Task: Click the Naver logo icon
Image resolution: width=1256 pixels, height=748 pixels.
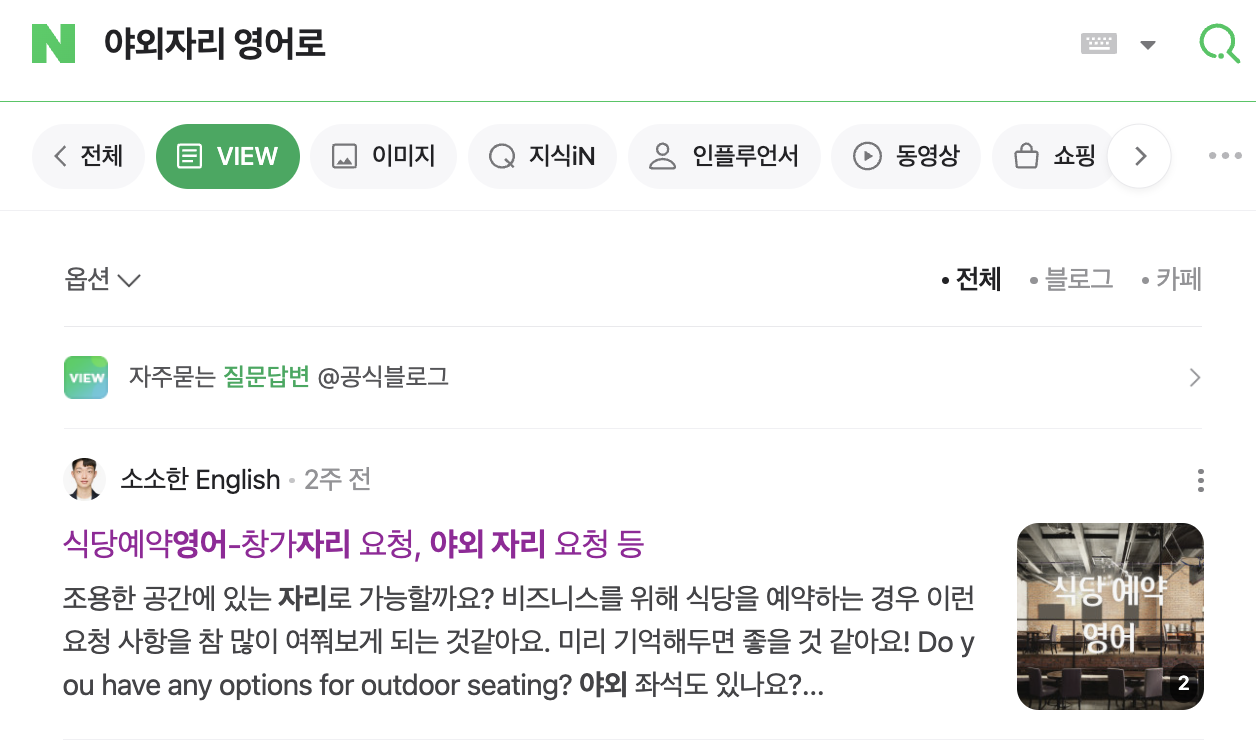Action: tap(54, 44)
